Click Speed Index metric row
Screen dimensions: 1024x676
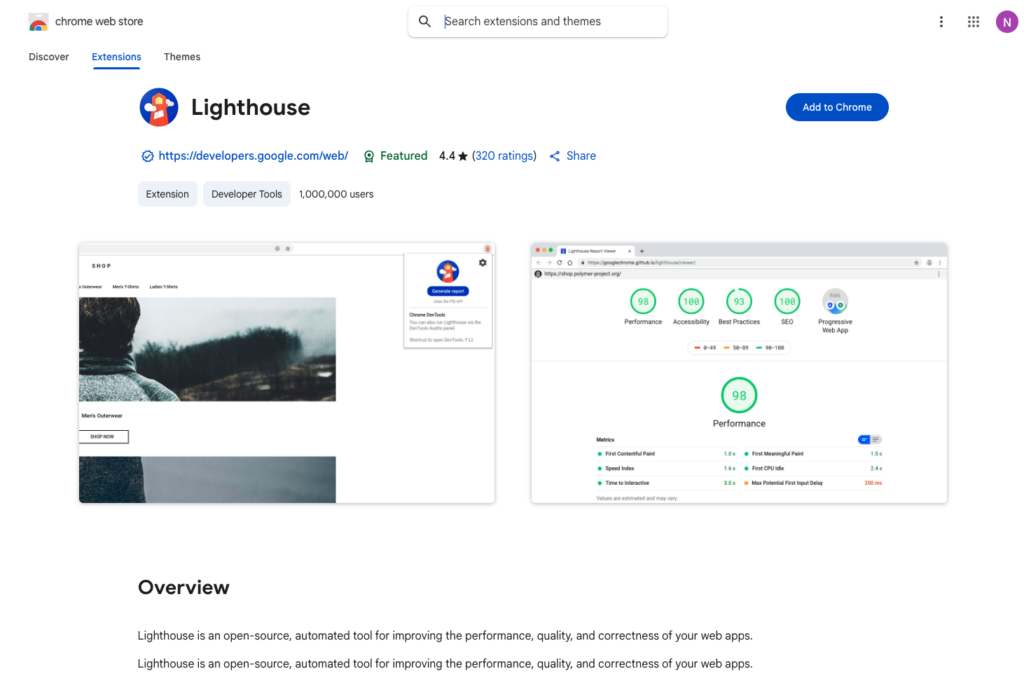click(x=666, y=468)
